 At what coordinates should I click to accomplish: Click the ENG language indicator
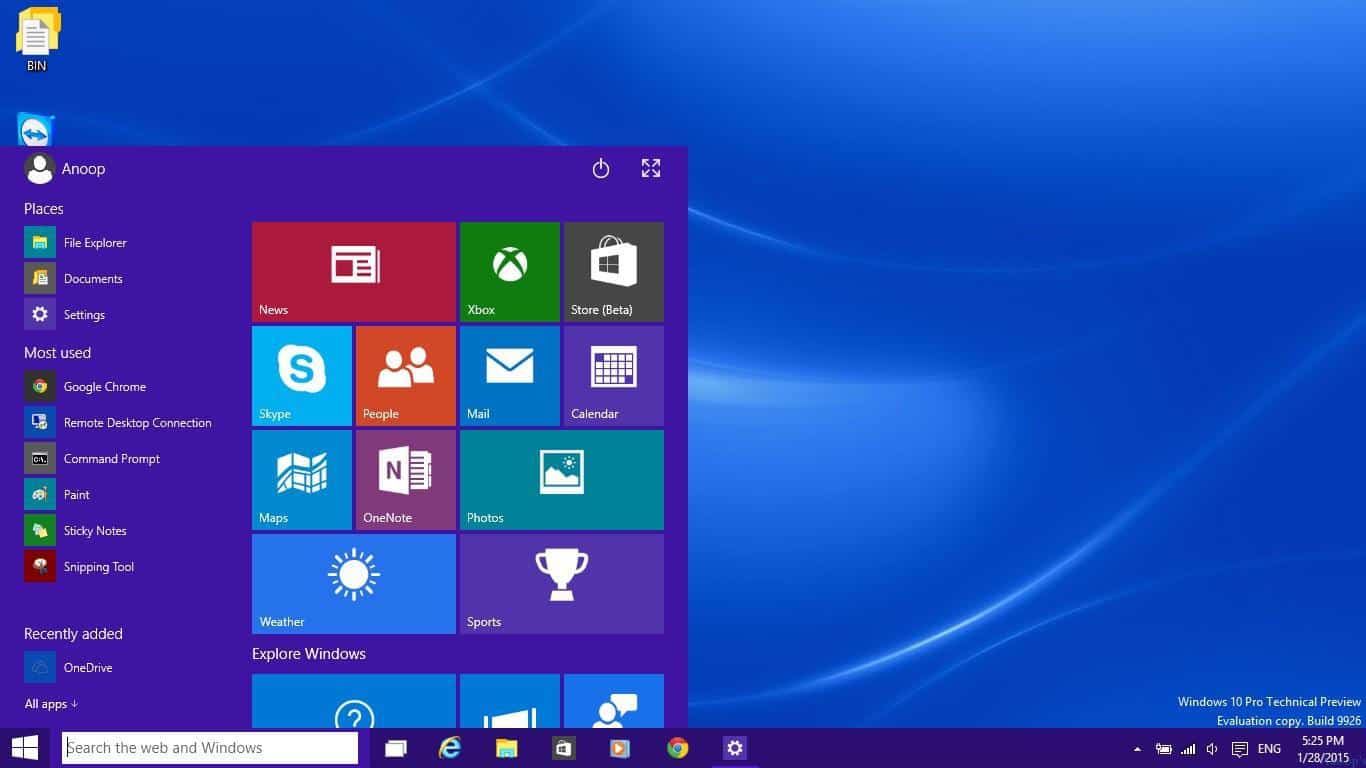(1269, 749)
